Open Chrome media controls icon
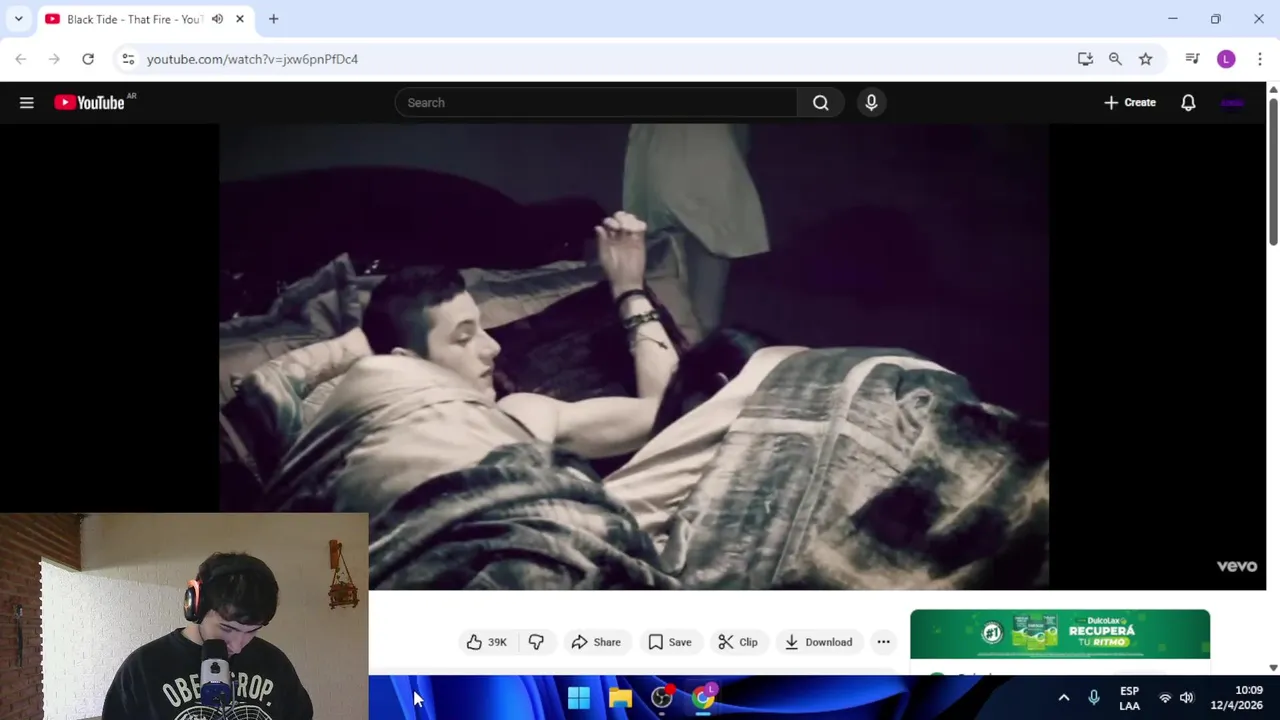Screen dimensions: 1280x720 click(x=1192, y=59)
